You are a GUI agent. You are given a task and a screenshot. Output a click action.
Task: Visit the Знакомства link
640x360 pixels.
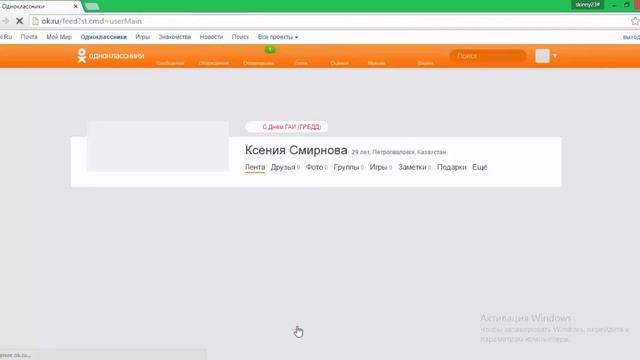(175, 37)
